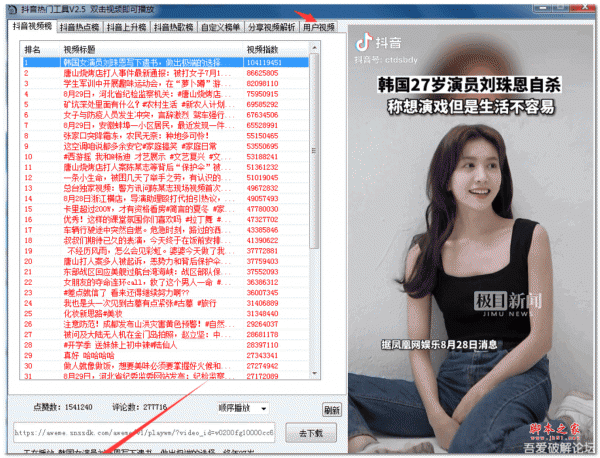Select row 19 不经历风雨,怎么会见彩虹

pyautogui.click(x=165, y=251)
